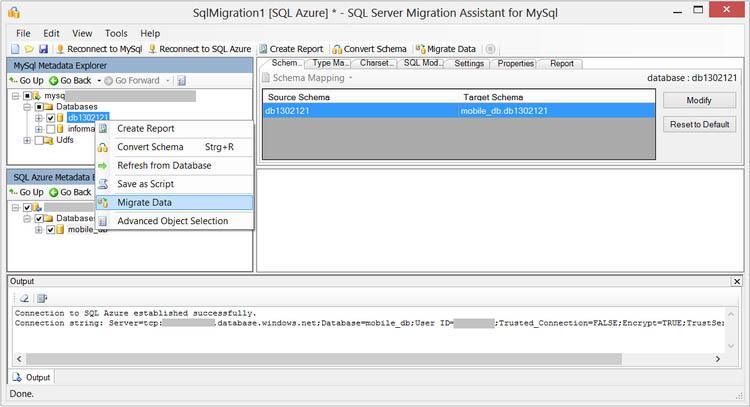Click Go Back in SQL Azure Metadata Explorer

70,192
